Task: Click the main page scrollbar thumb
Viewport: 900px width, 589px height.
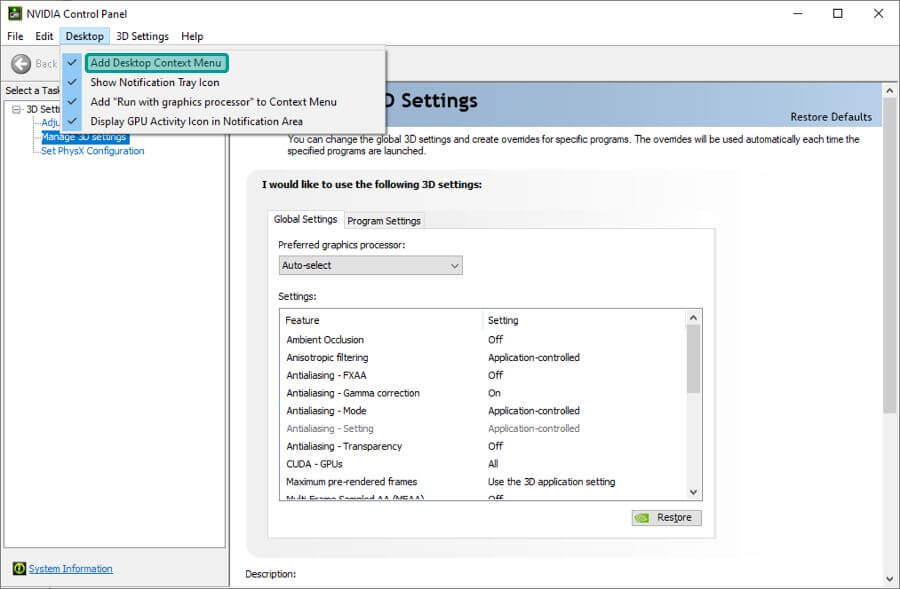Action: (x=890, y=255)
